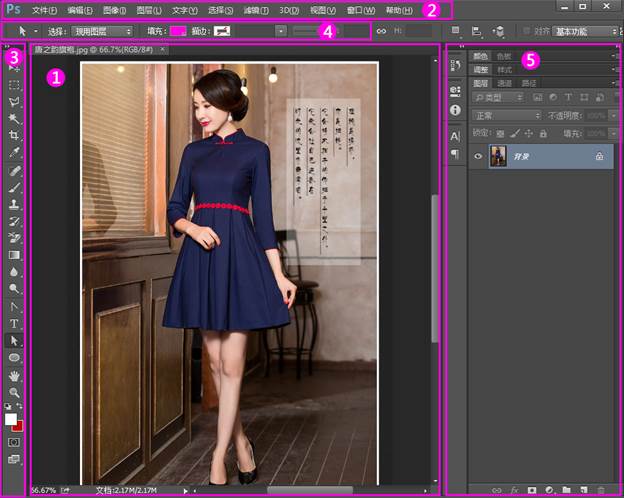Select the History Brush tool

[14, 221]
